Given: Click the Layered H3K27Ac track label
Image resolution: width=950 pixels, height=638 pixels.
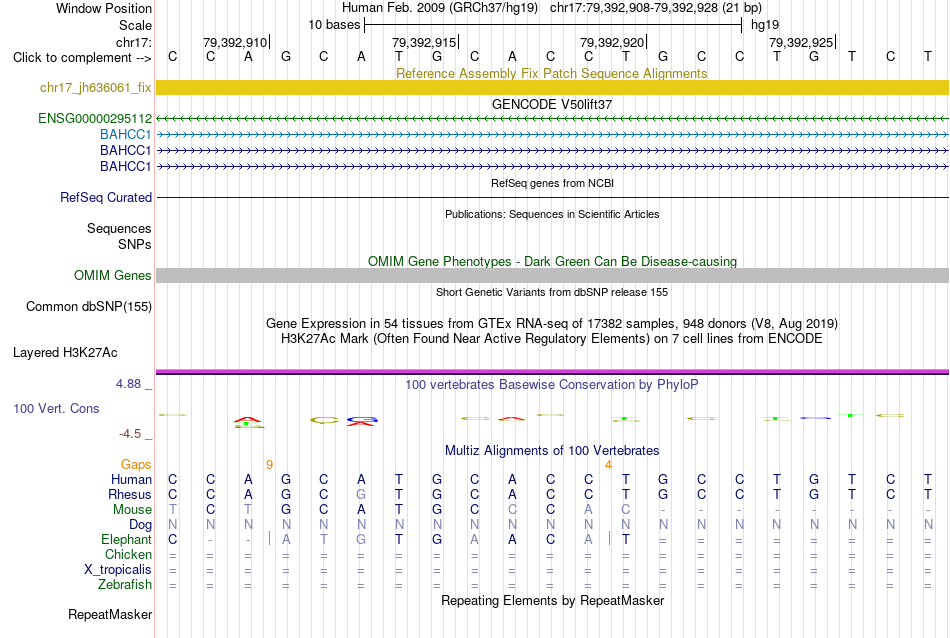Looking at the screenshot, I should click(65, 353).
